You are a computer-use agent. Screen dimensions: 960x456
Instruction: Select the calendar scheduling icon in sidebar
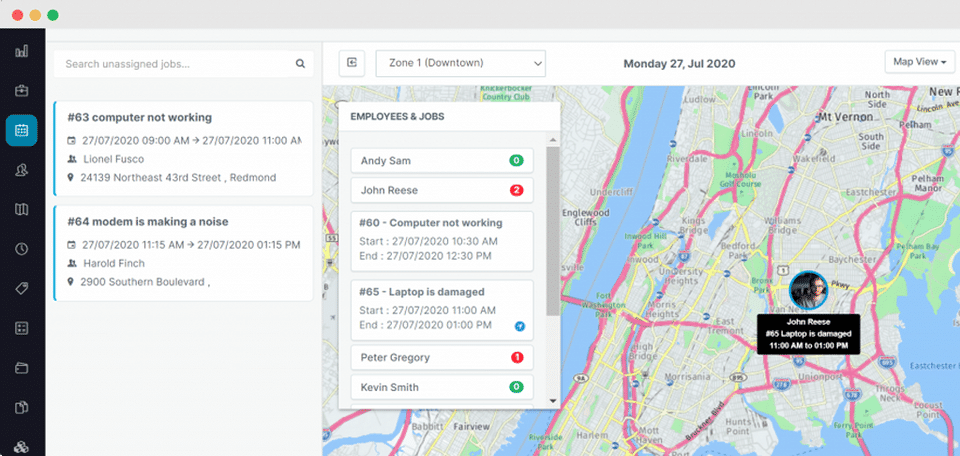pos(21,130)
